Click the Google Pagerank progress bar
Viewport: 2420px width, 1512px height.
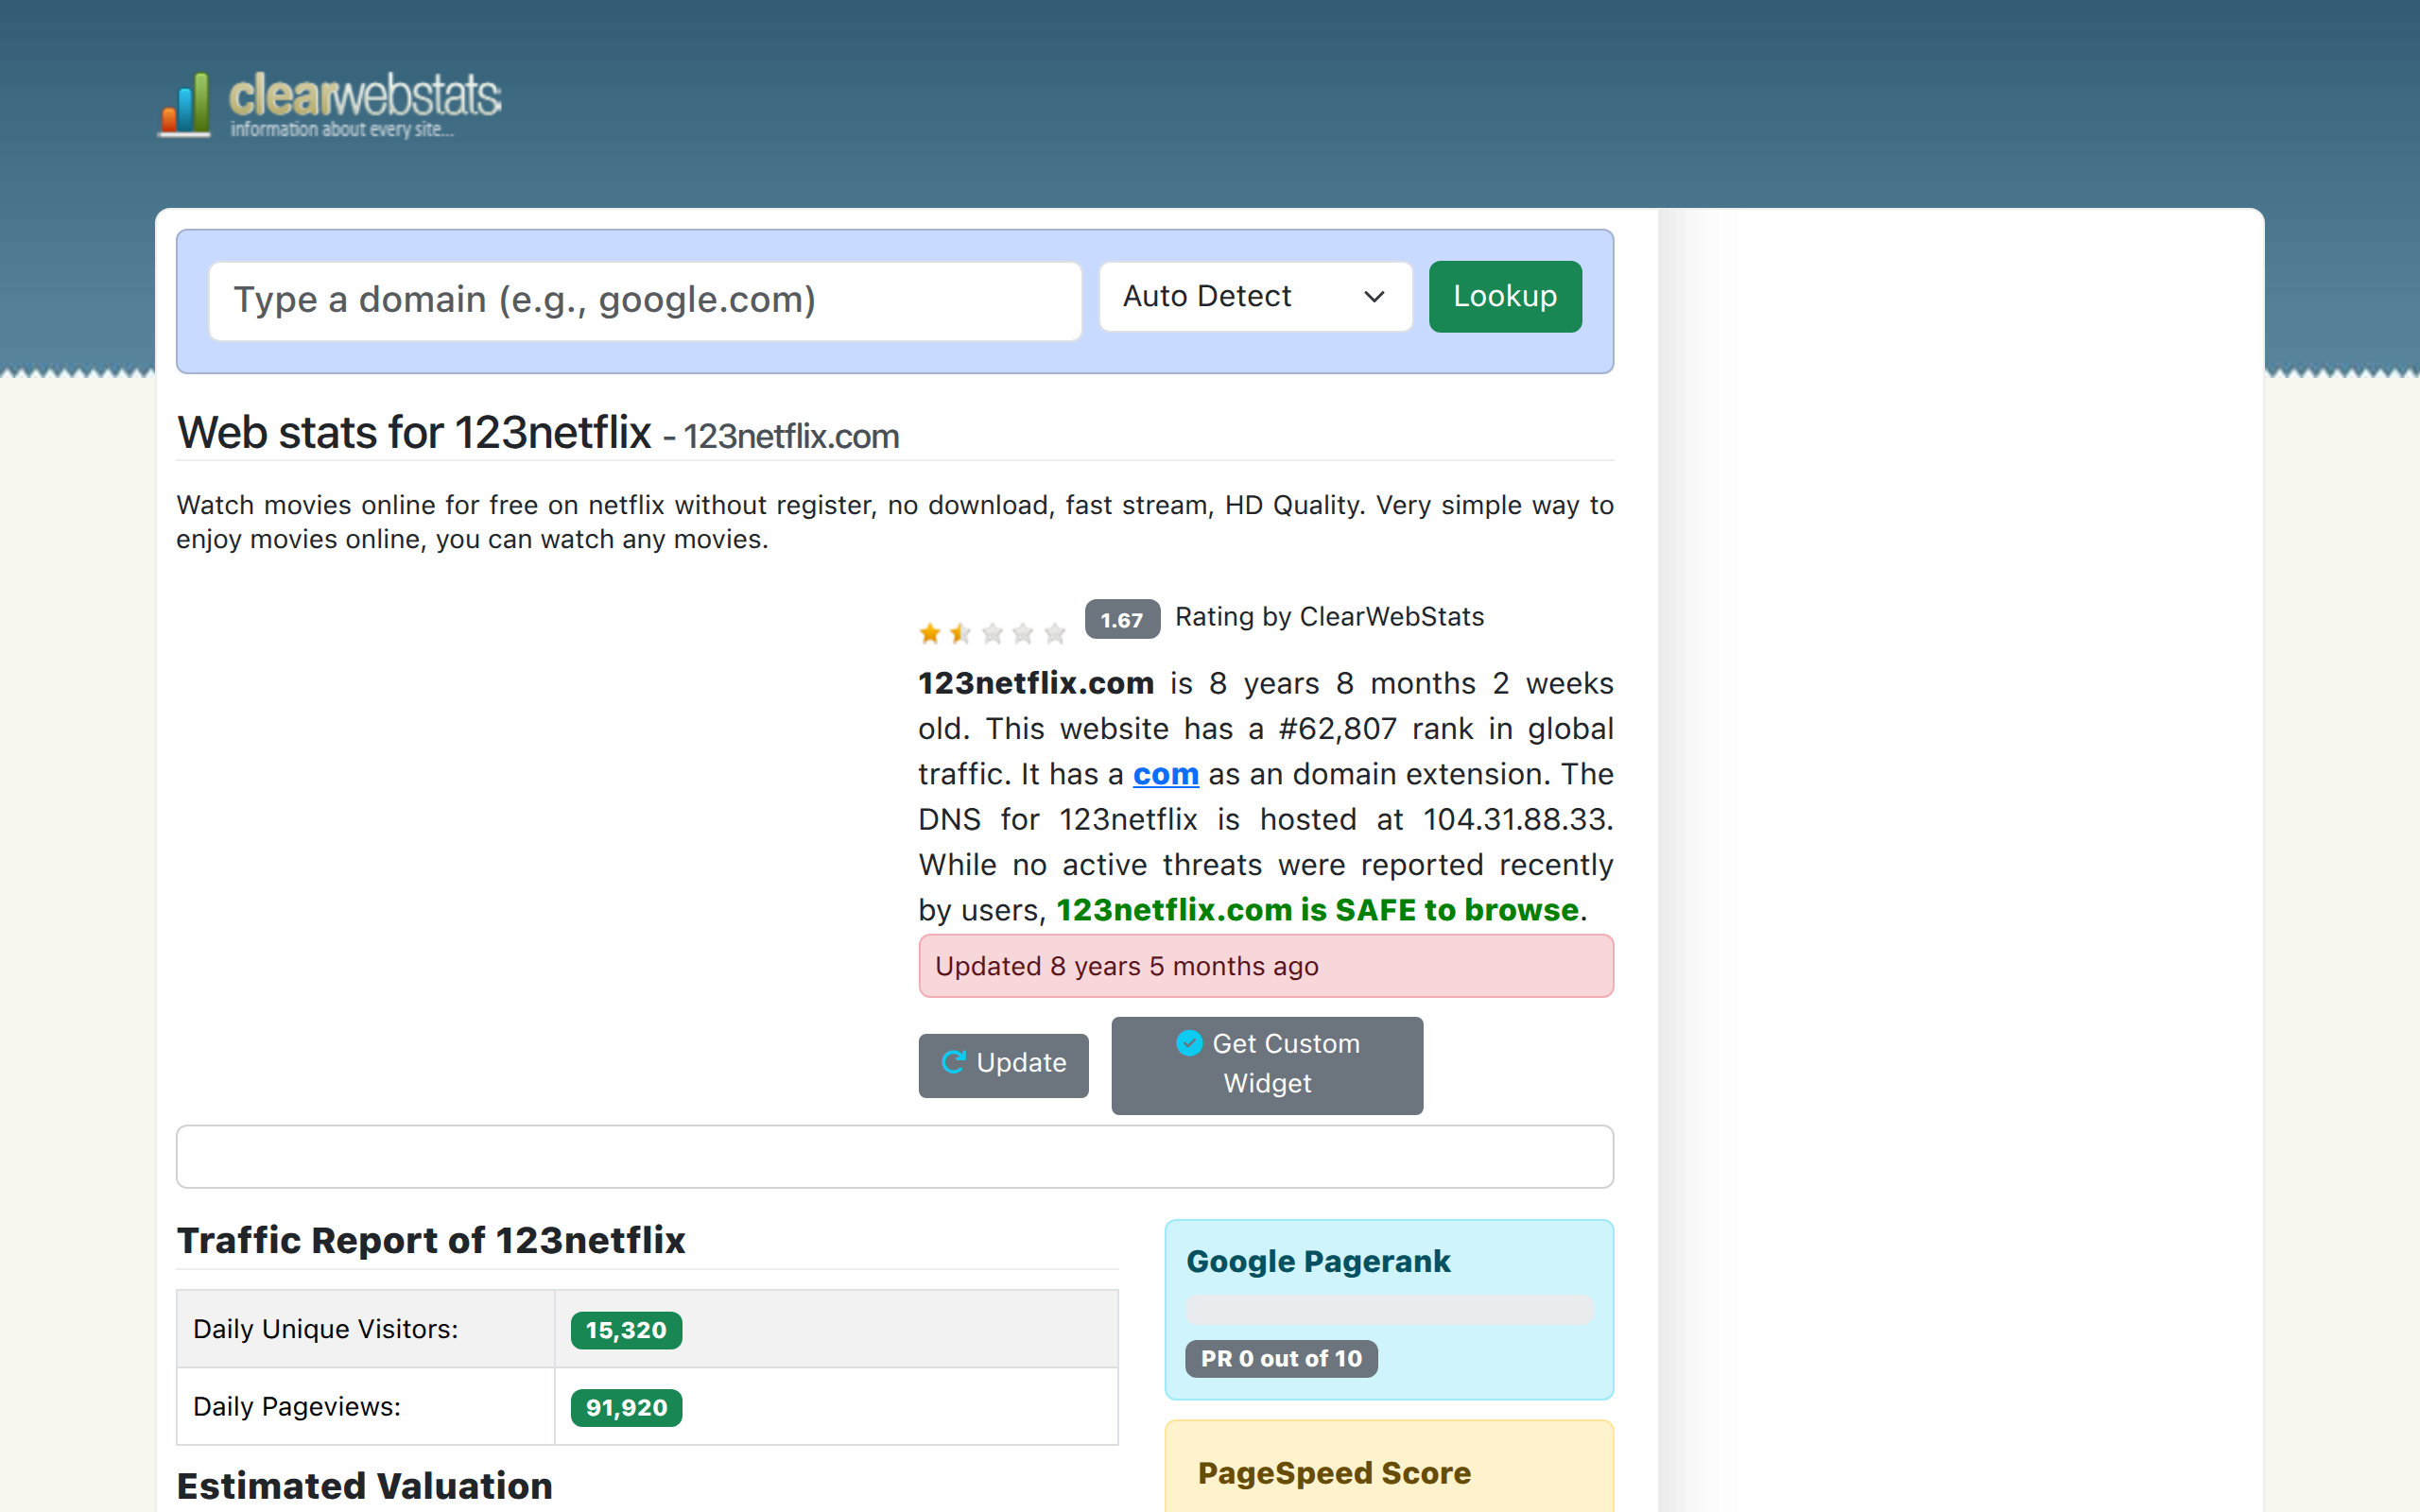[x=1388, y=1310]
